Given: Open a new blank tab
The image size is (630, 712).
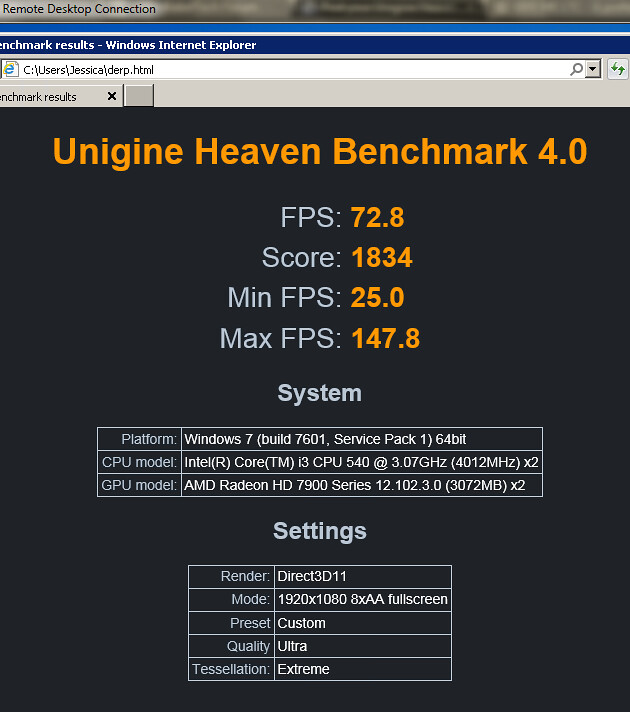Looking at the screenshot, I should (139, 96).
